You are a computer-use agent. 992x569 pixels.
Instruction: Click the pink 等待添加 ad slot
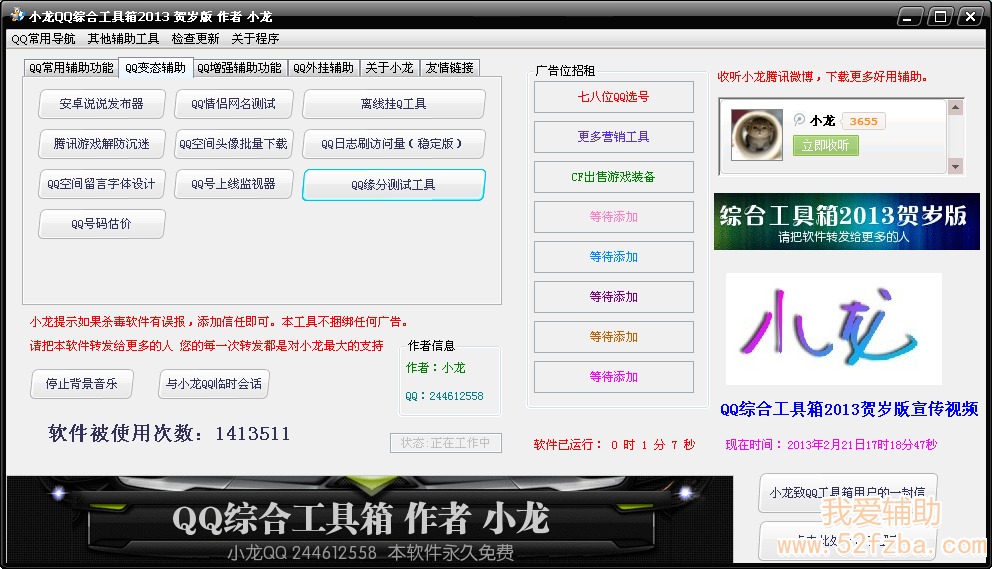(614, 216)
